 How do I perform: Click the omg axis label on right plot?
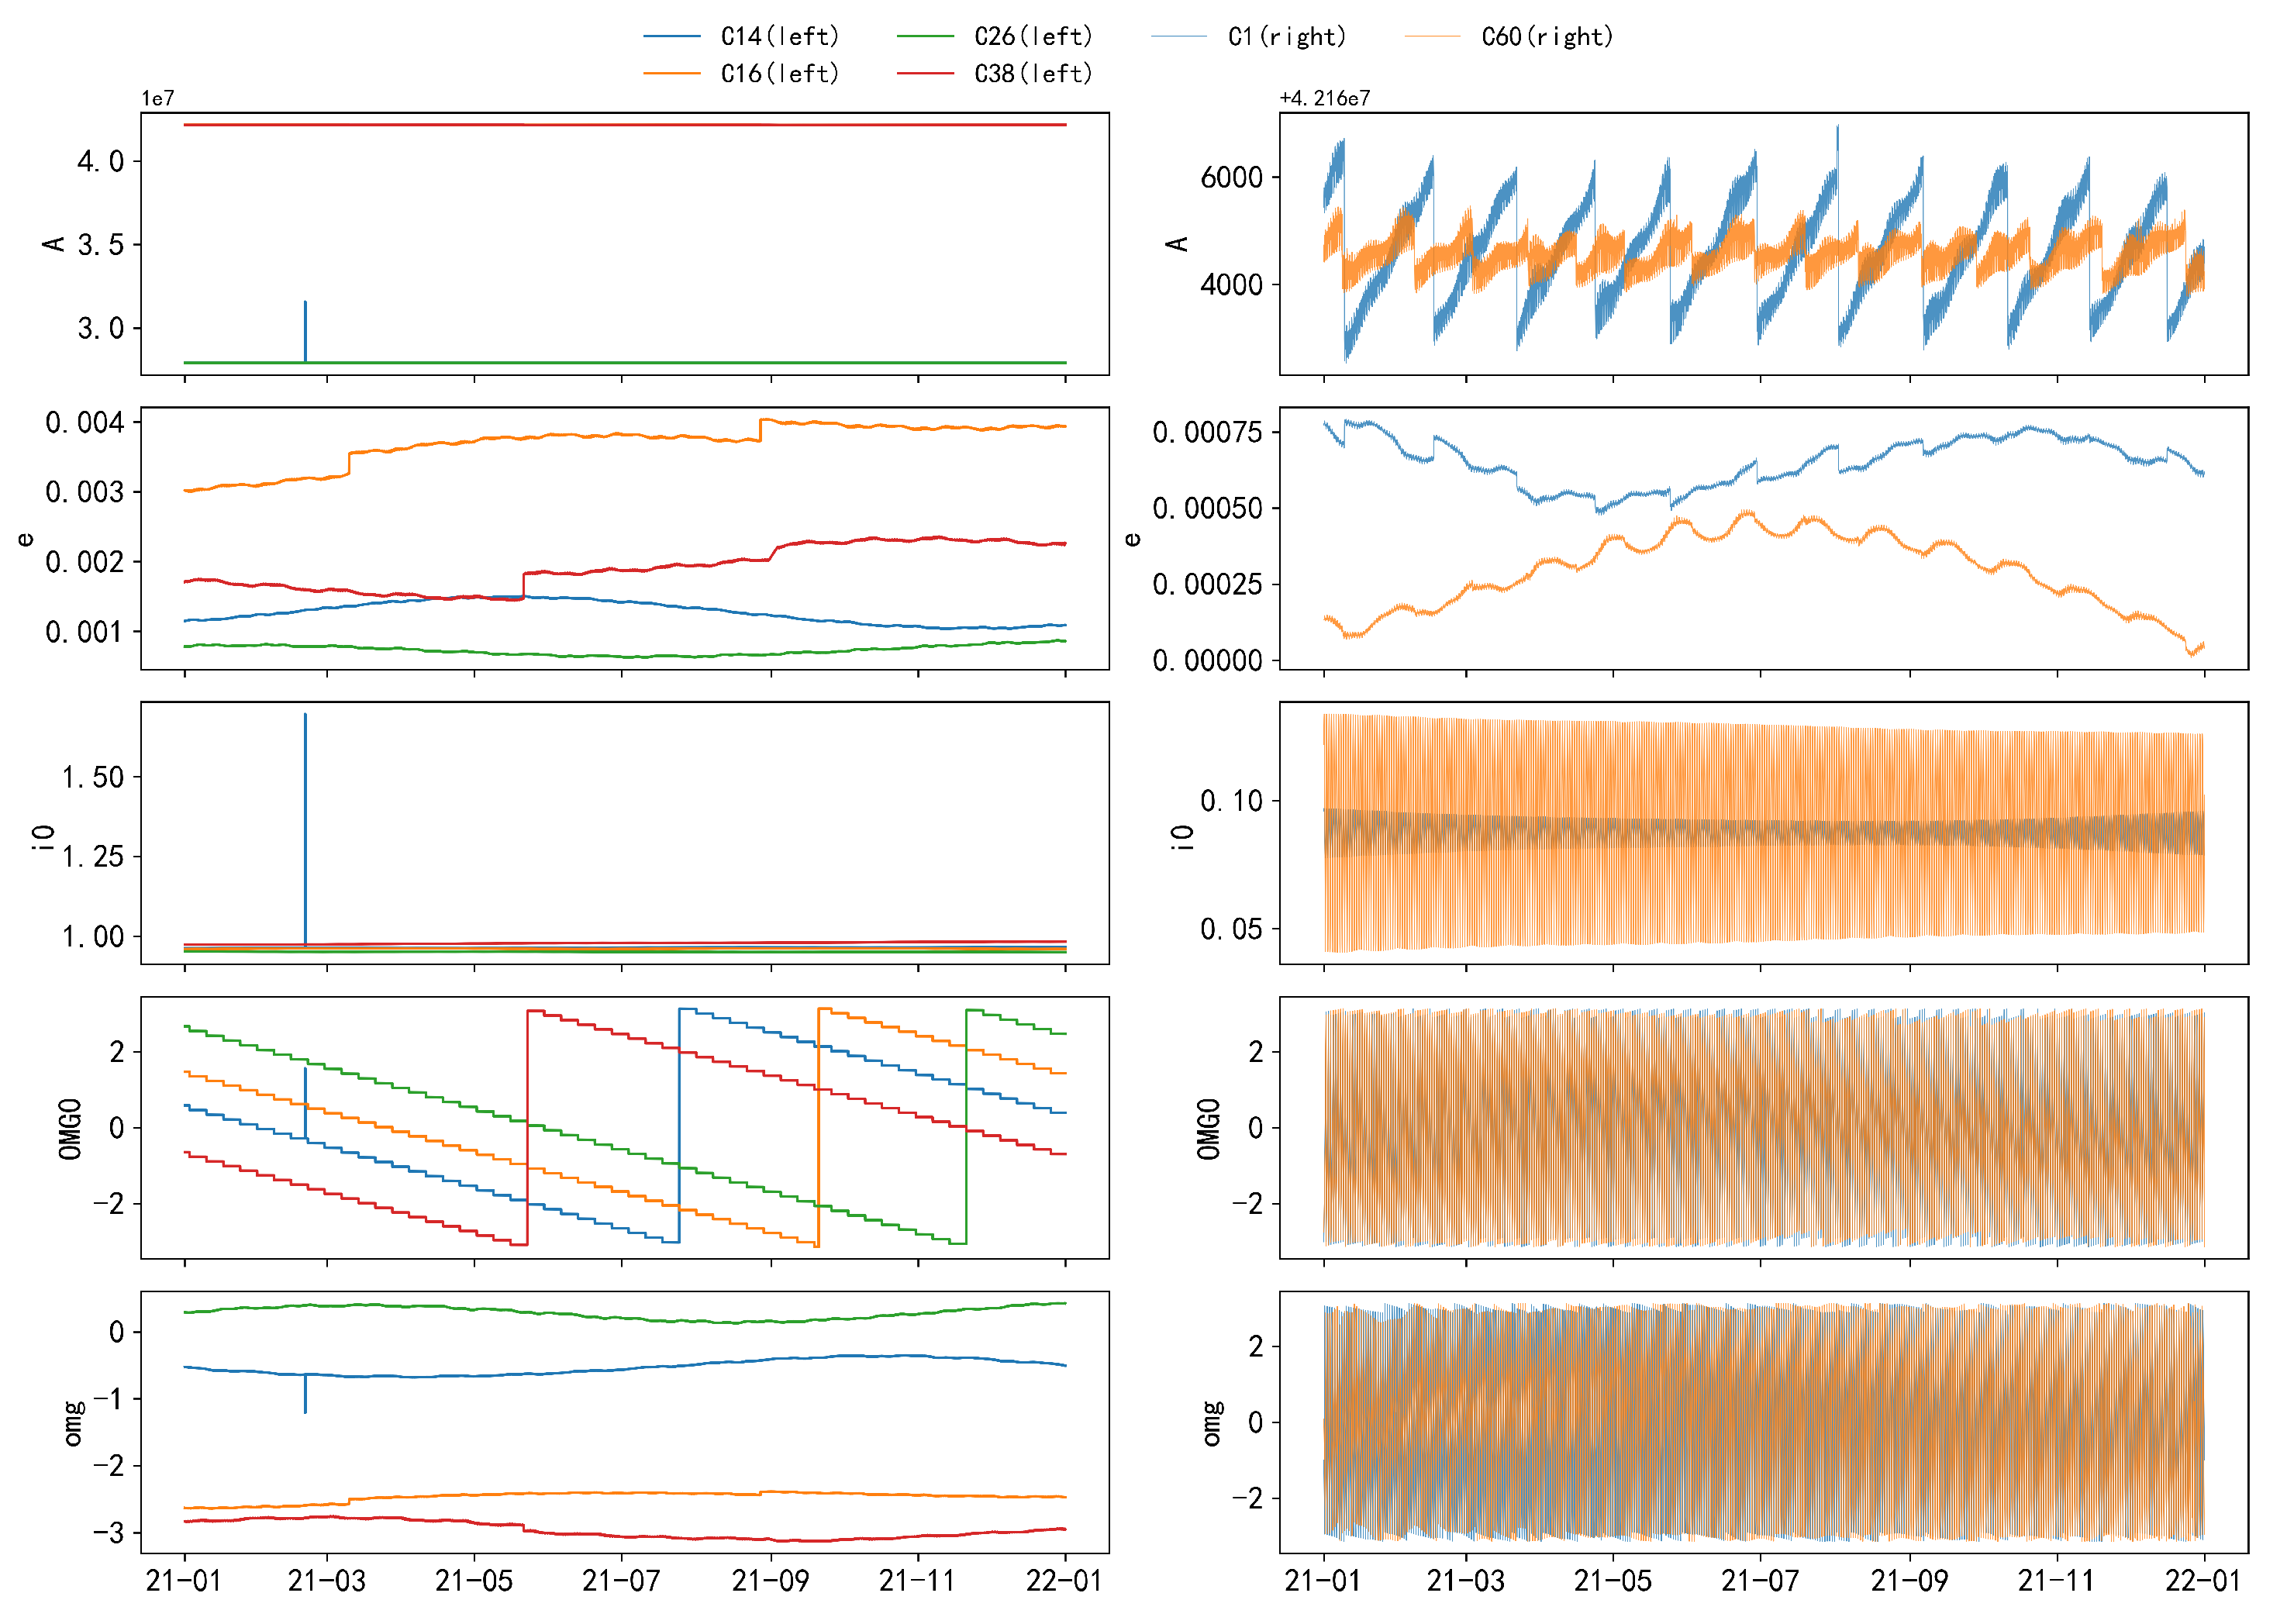(1211, 1424)
